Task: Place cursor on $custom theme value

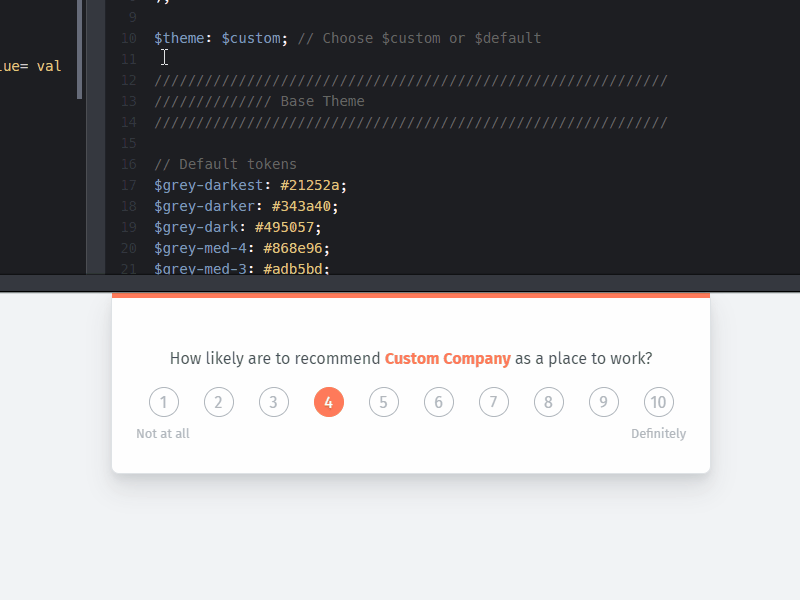Action: (x=251, y=38)
